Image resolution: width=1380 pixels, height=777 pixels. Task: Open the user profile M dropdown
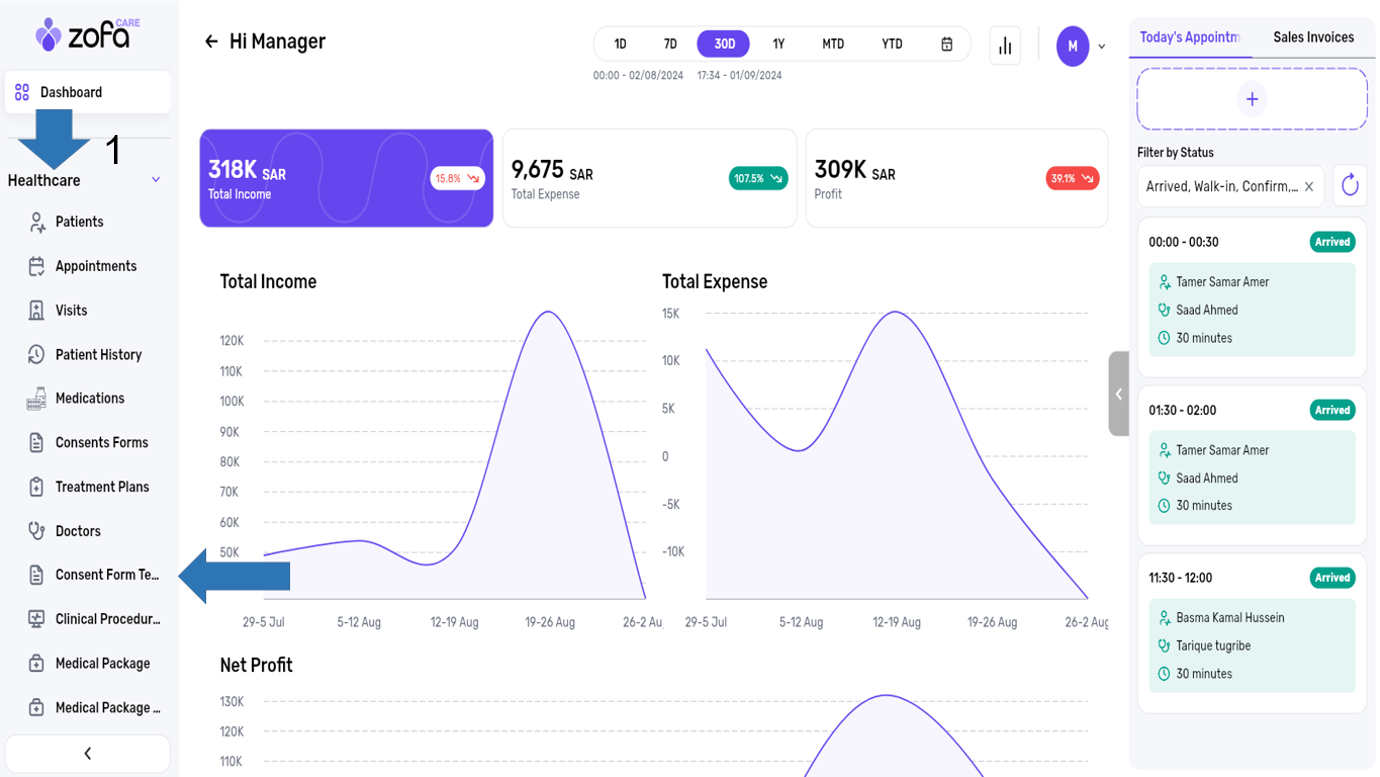coord(1081,46)
